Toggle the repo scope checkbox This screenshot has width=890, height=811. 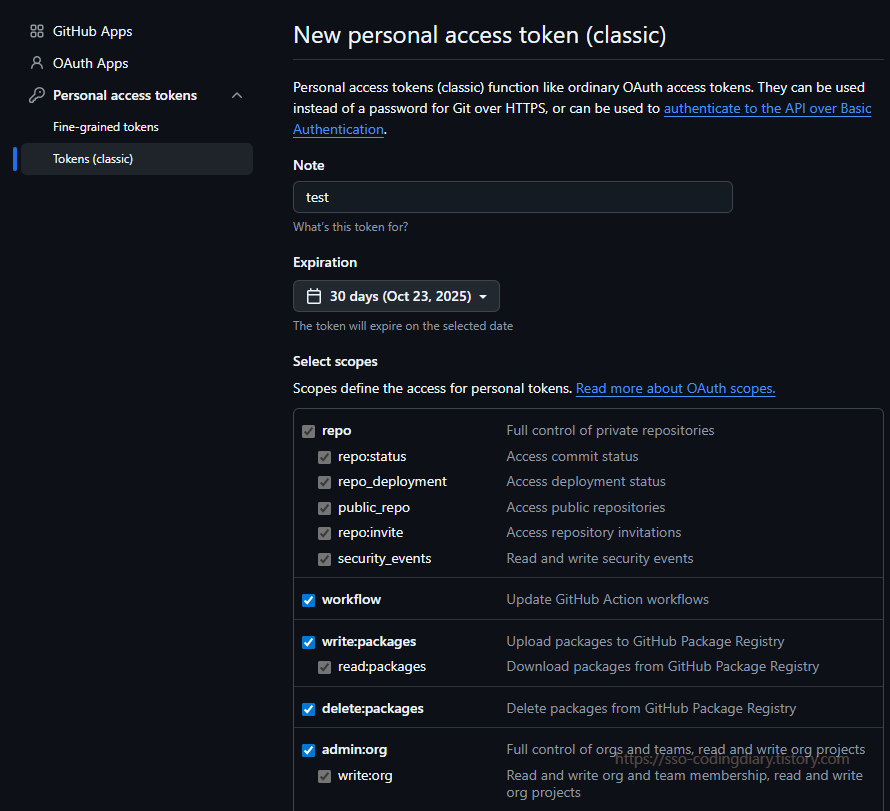308,431
